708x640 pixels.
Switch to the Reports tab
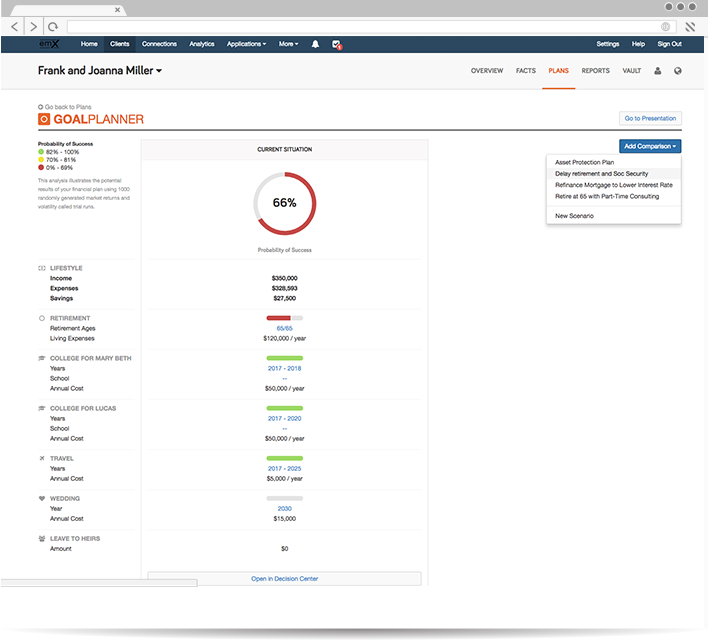(x=596, y=71)
